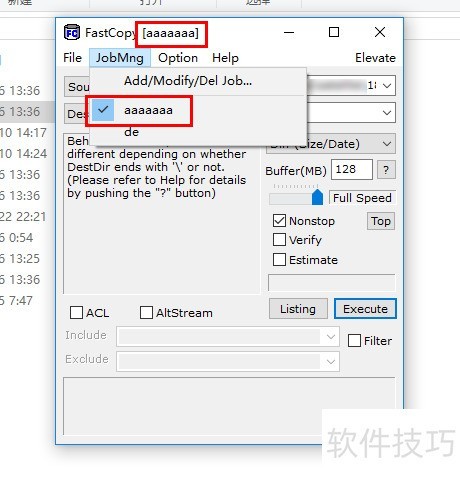Click the checkmark beside job aaaaaaa

103,110
